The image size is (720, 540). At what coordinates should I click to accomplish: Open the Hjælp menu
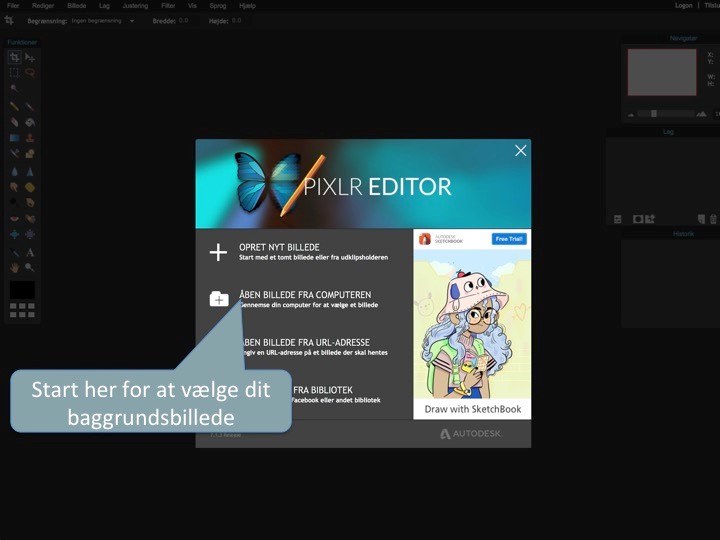247,6
